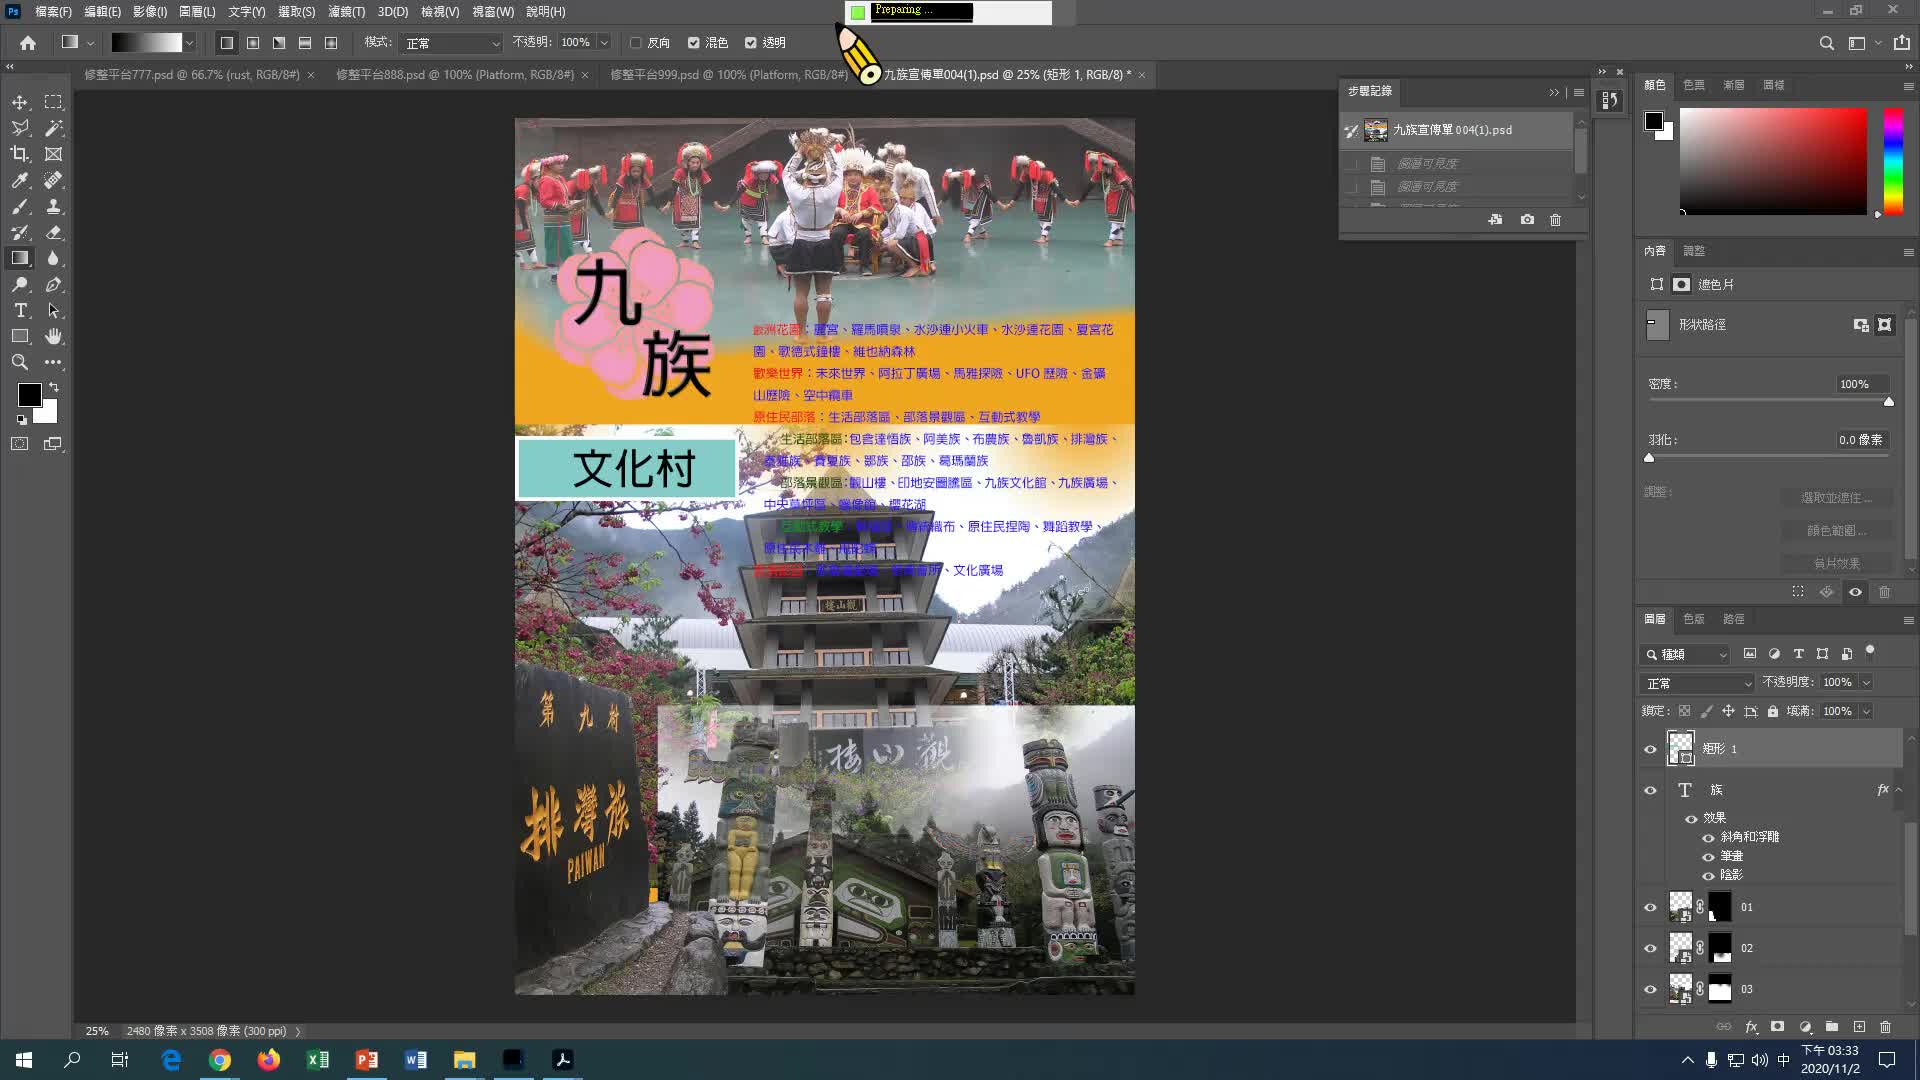
Task: Select the Frame tool
Action: (53, 154)
